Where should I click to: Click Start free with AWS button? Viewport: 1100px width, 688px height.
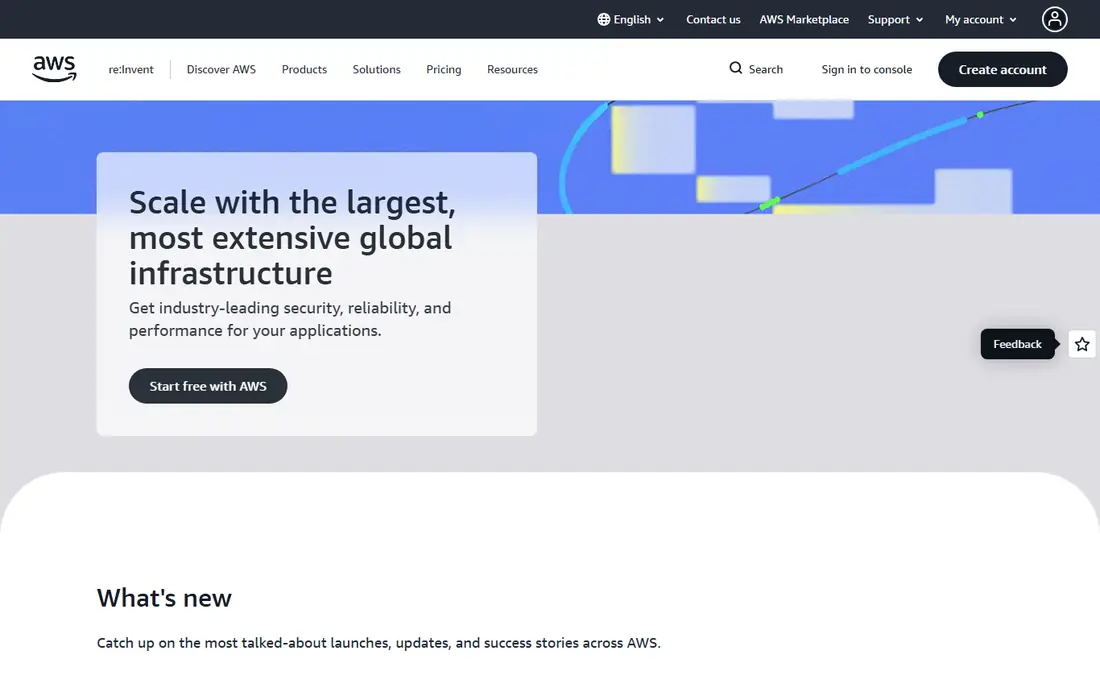pyautogui.click(x=208, y=386)
